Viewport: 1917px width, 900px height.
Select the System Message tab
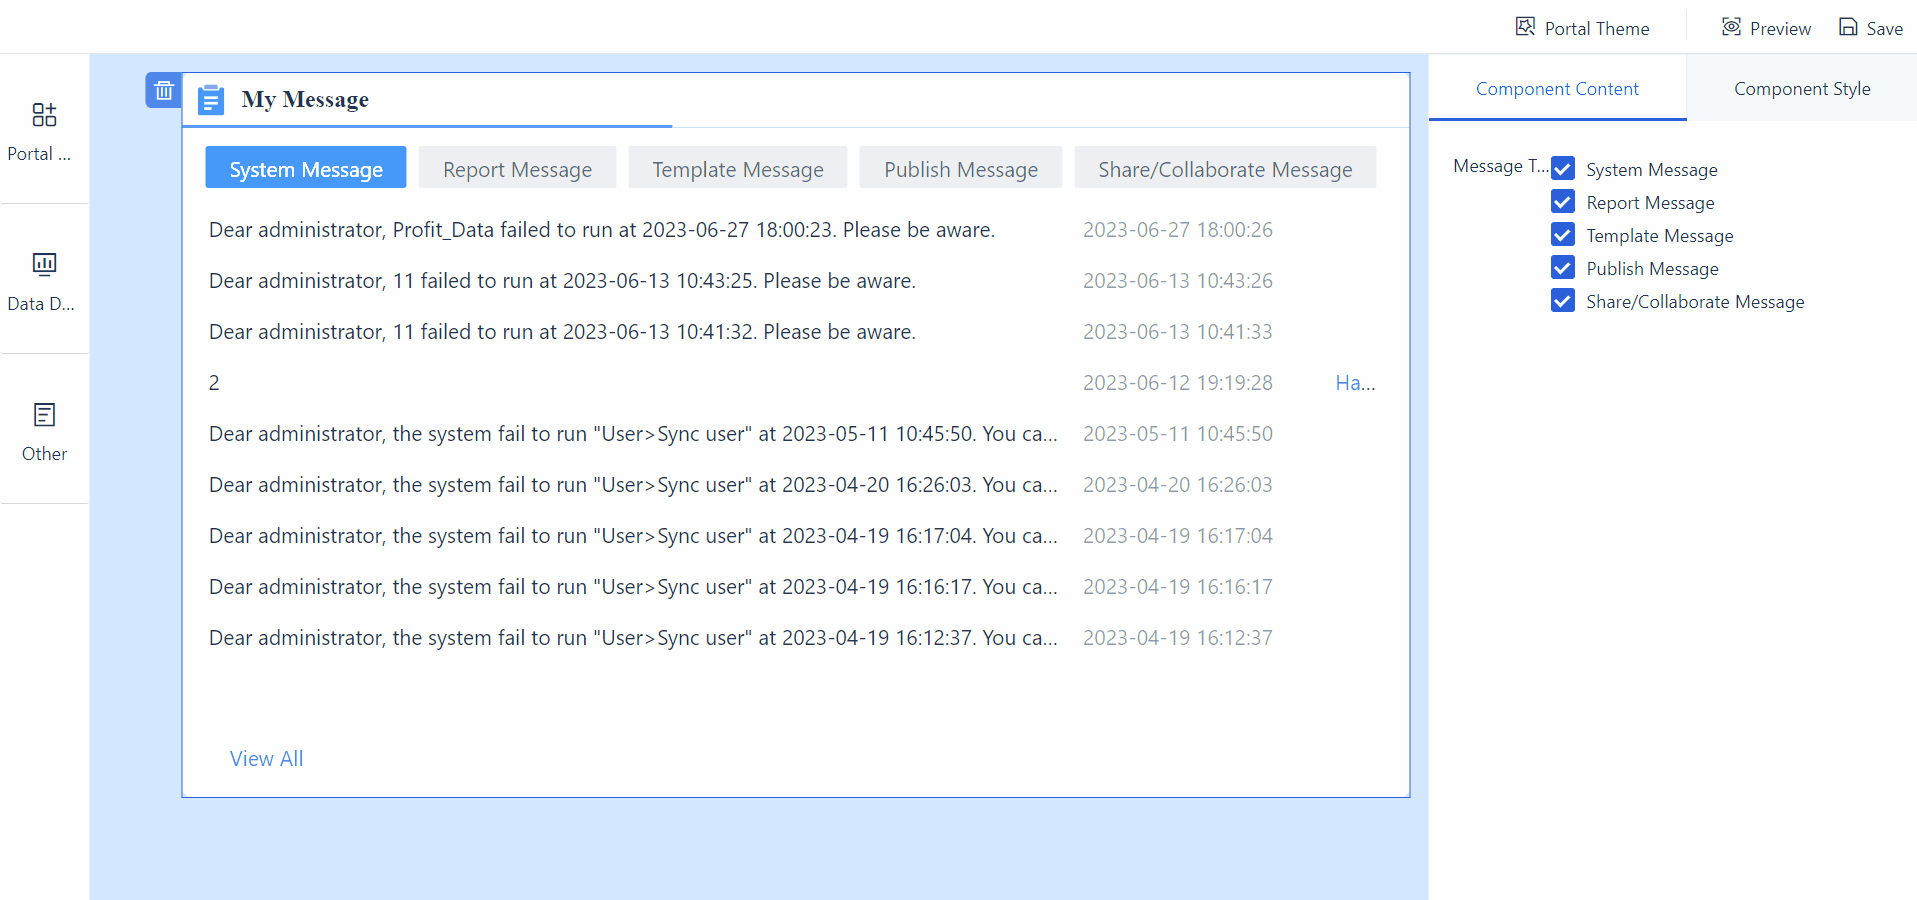(306, 168)
